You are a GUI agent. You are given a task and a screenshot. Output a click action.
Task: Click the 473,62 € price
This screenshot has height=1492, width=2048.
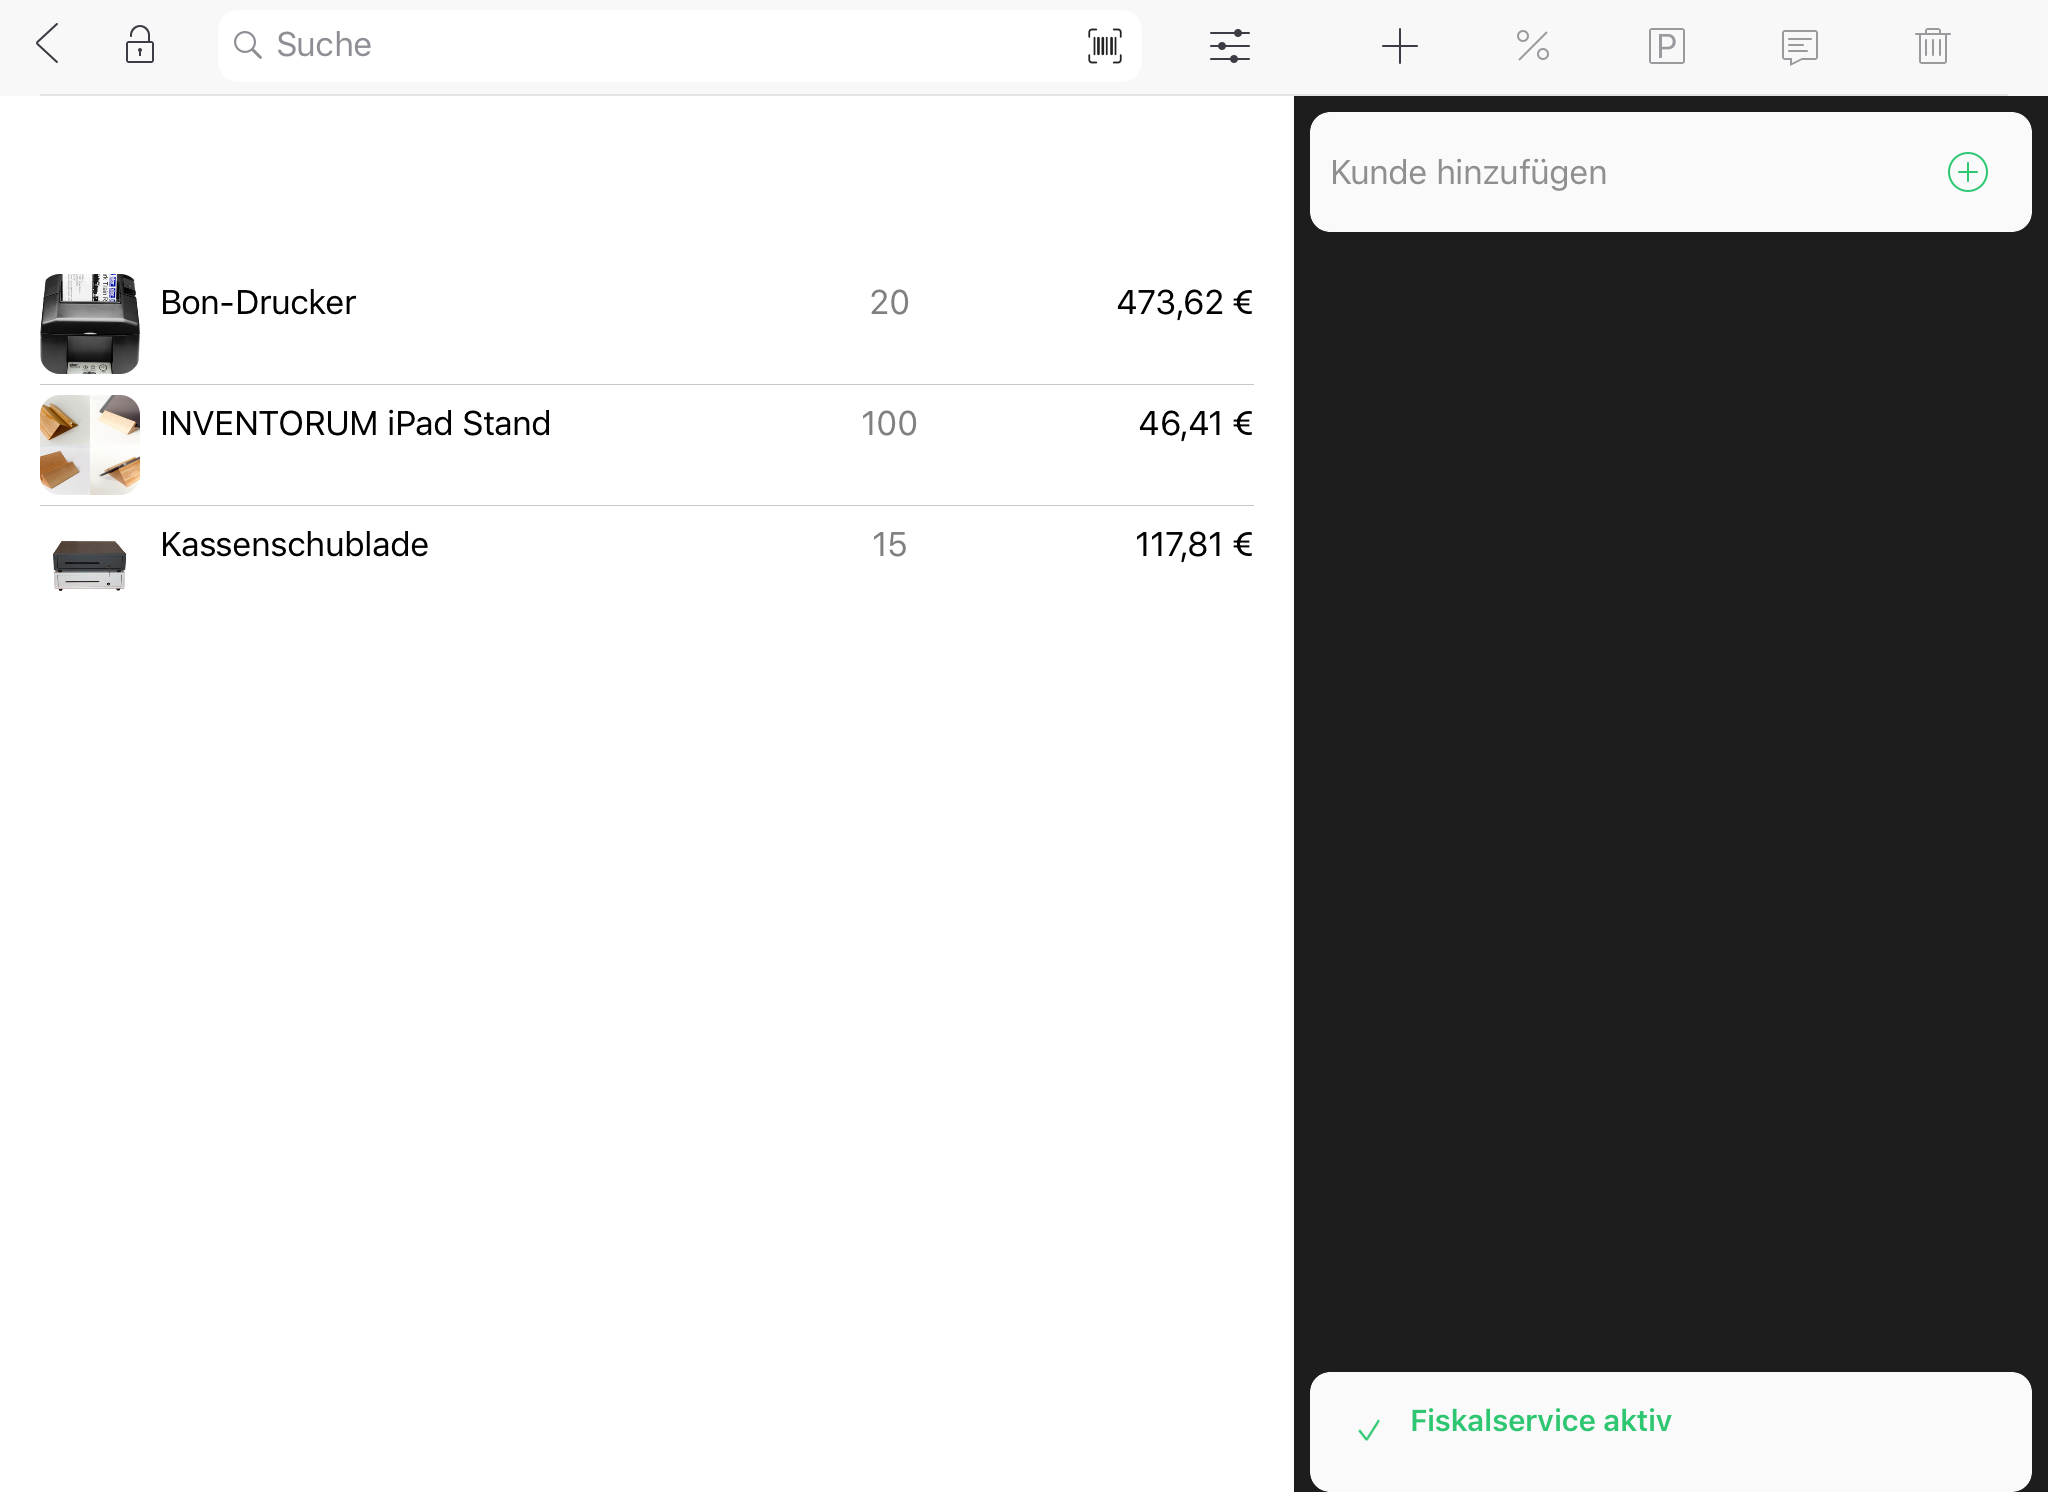pyautogui.click(x=1184, y=302)
